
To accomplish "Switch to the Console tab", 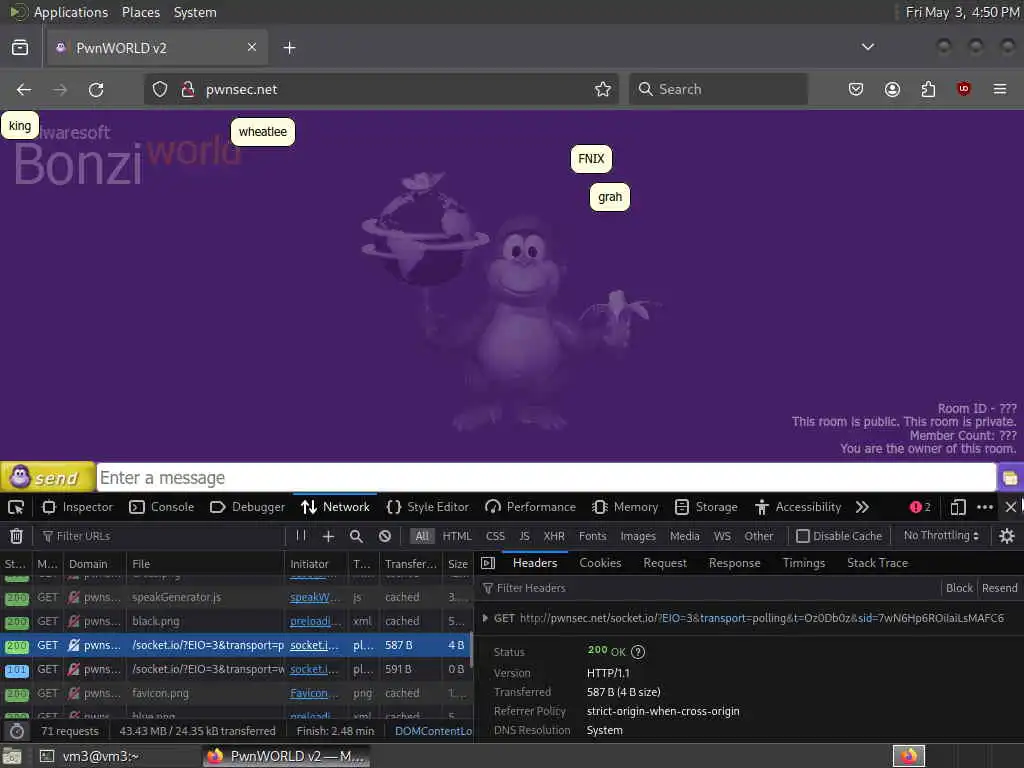I will click(x=162, y=507).
